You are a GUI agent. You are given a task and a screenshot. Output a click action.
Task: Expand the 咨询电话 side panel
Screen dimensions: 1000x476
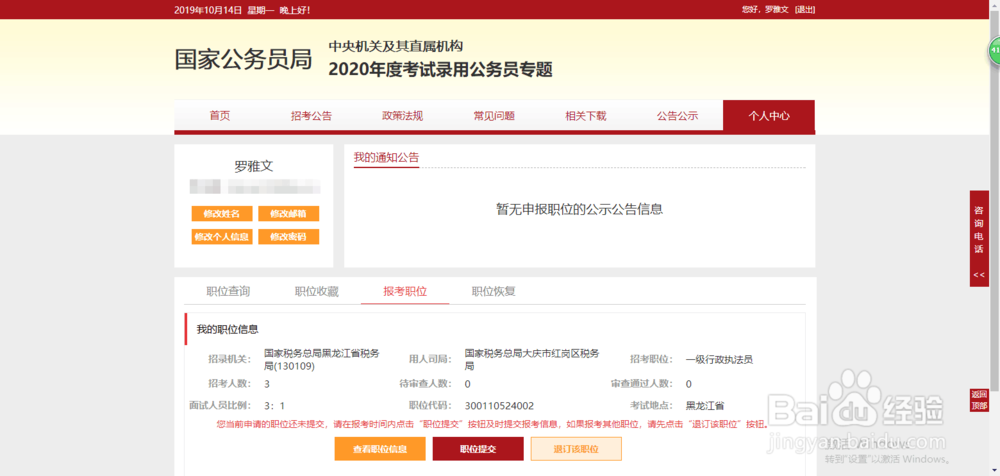tap(979, 239)
